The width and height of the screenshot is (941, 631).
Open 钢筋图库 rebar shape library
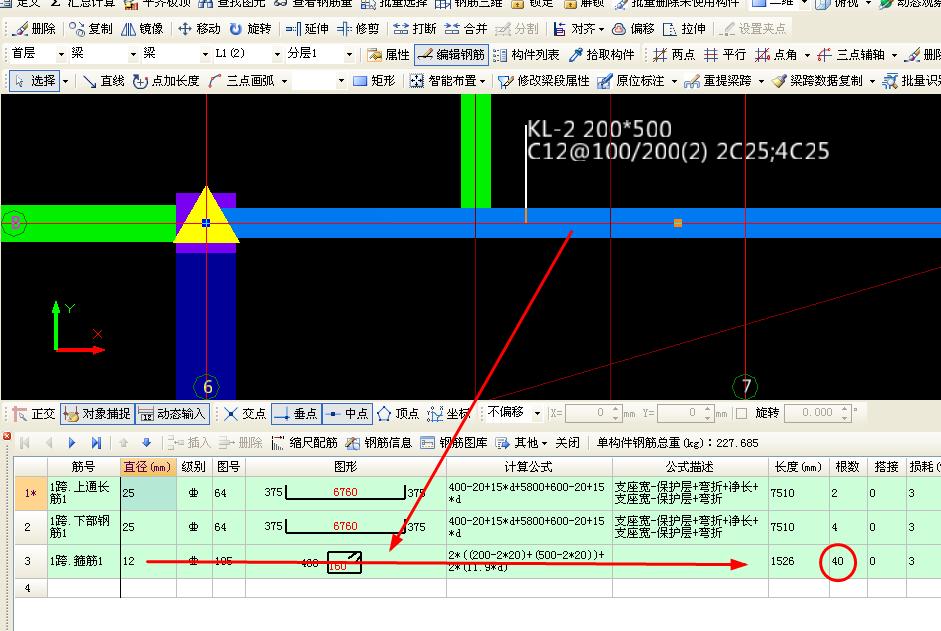pos(454,443)
